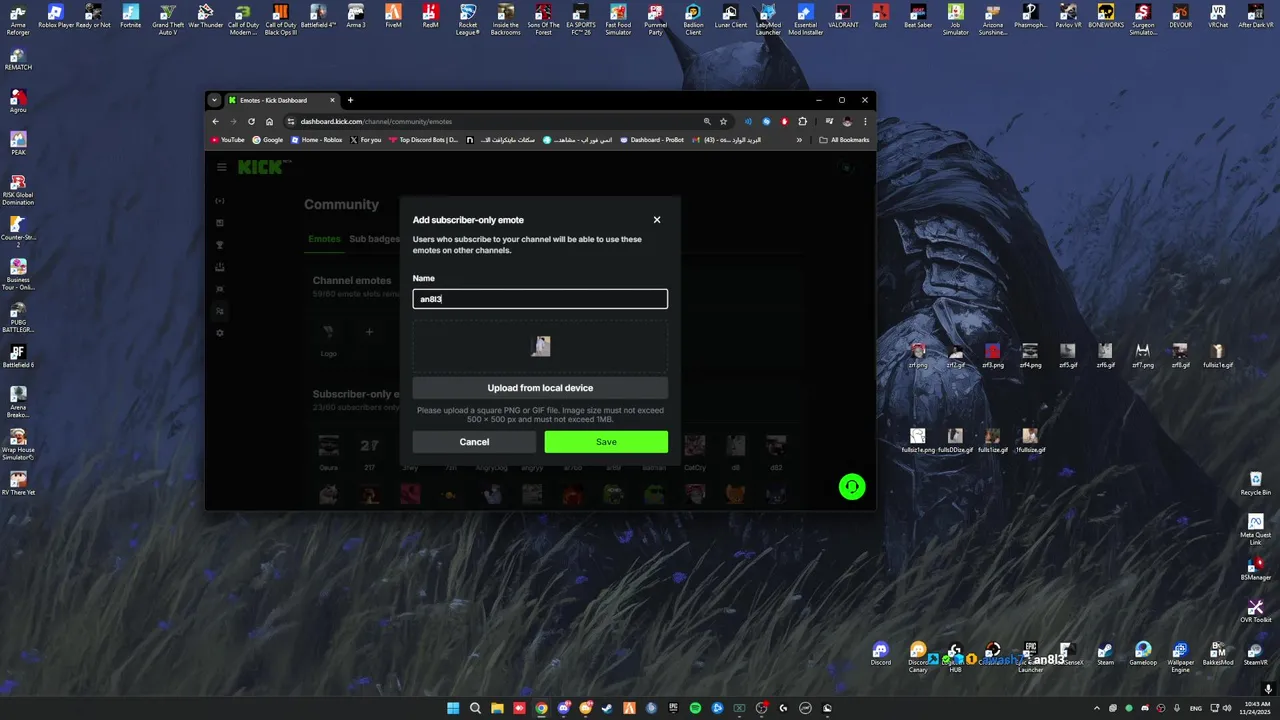Screen dimensions: 1280x720
Task: Open REMATCH desktop shortcut
Action: point(18,58)
